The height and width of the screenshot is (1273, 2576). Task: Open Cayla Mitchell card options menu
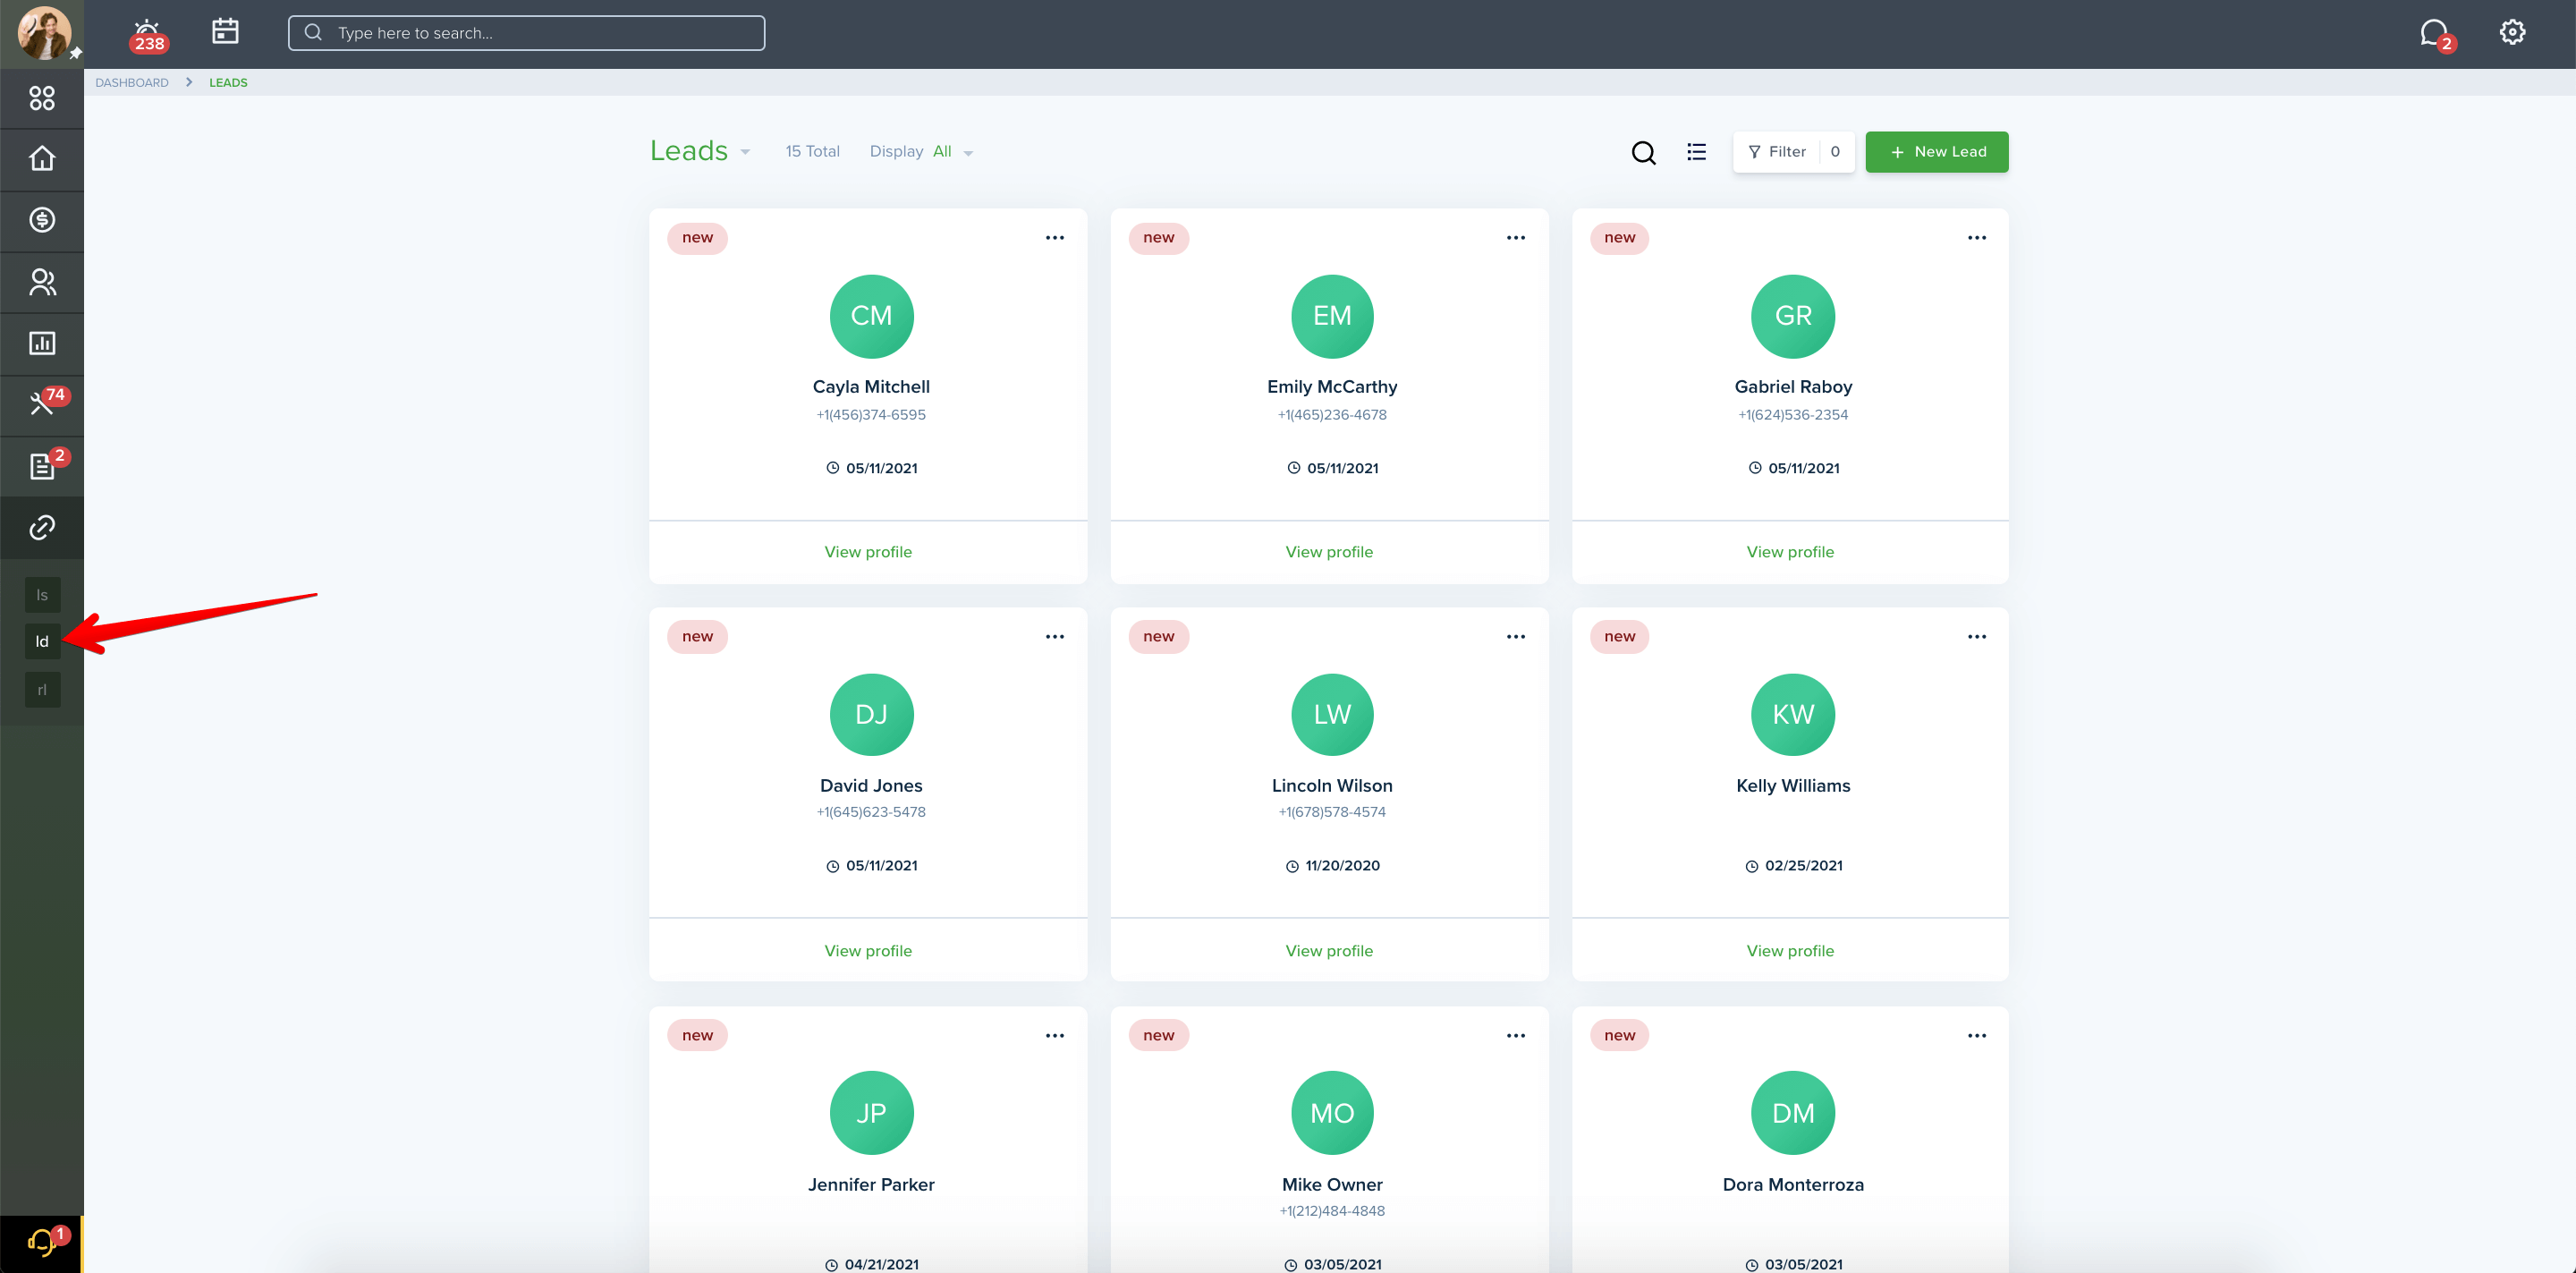point(1055,238)
